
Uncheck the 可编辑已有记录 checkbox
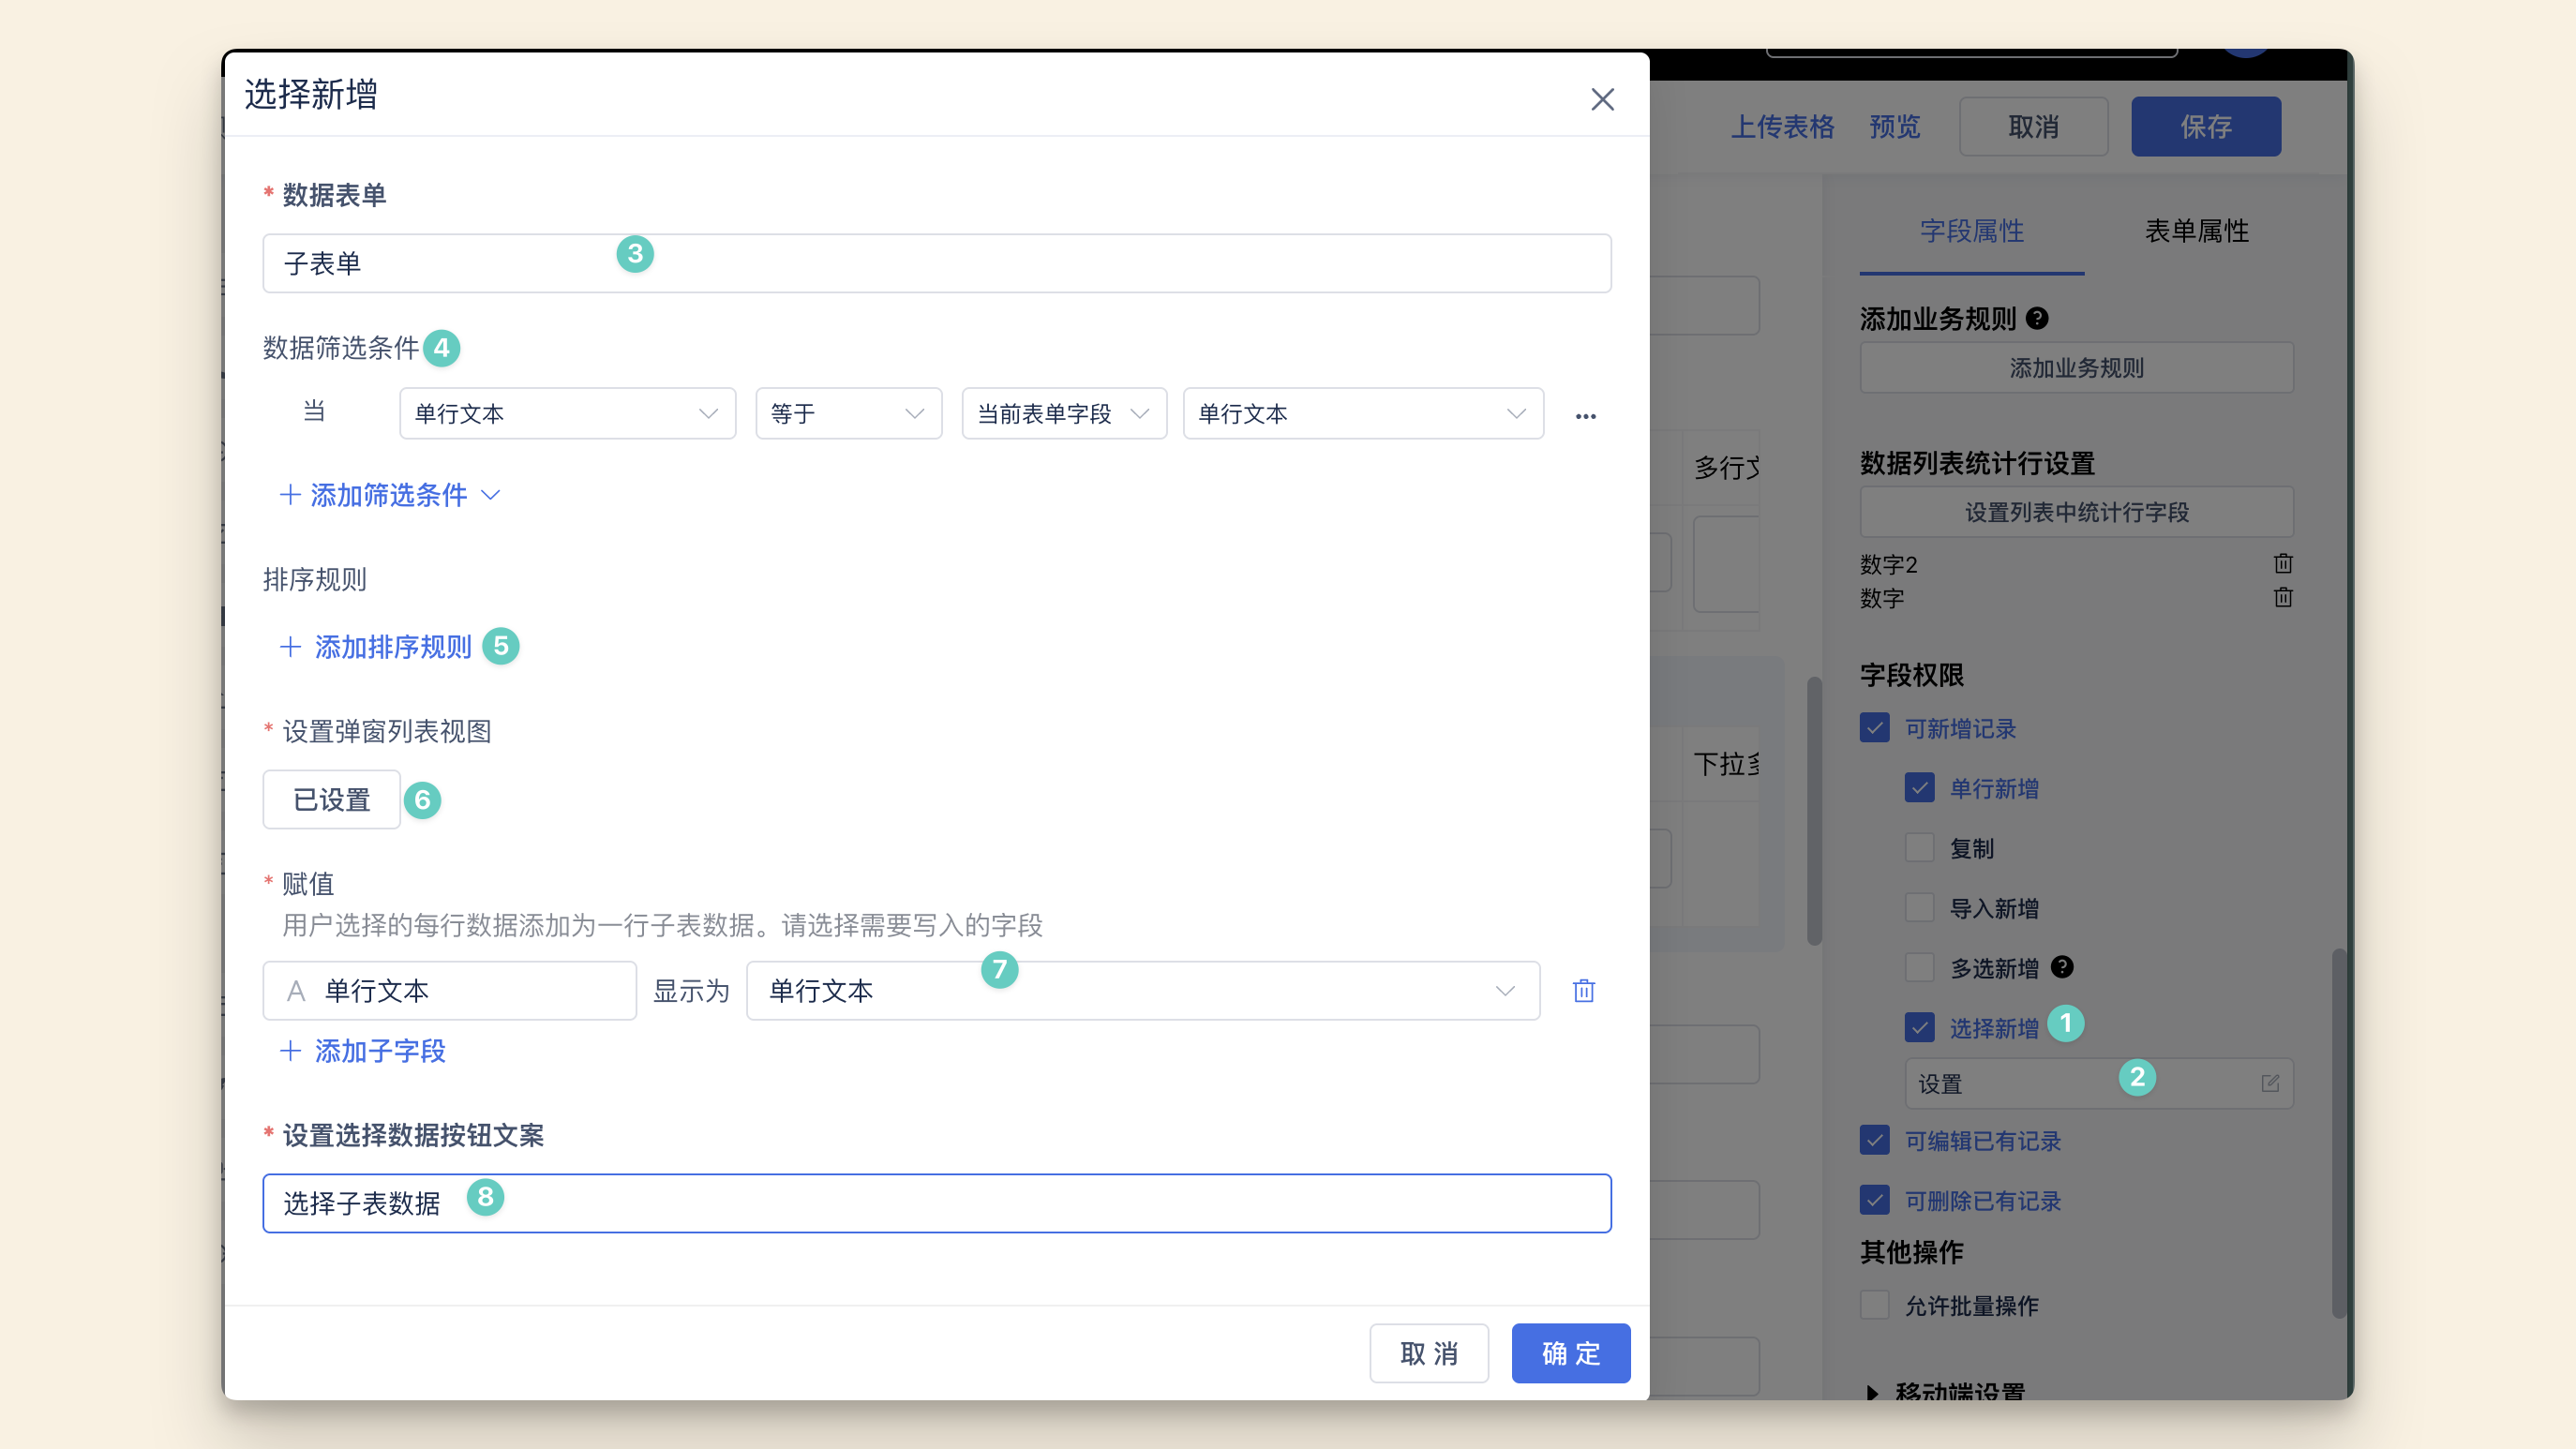pyautogui.click(x=1874, y=1140)
